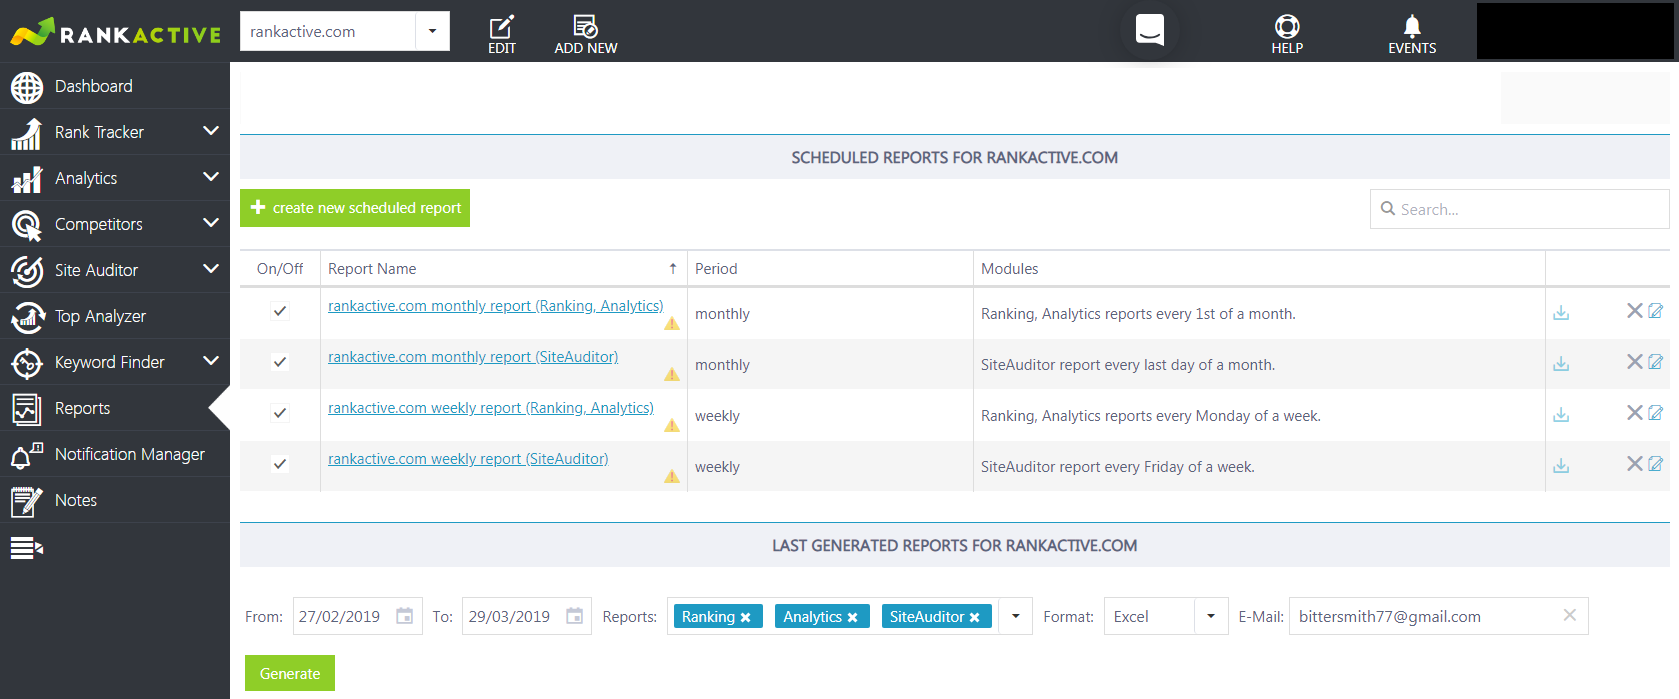Screen dimensions: 1679x699
Task: Open the chat message bubble icon
Action: click(1150, 29)
